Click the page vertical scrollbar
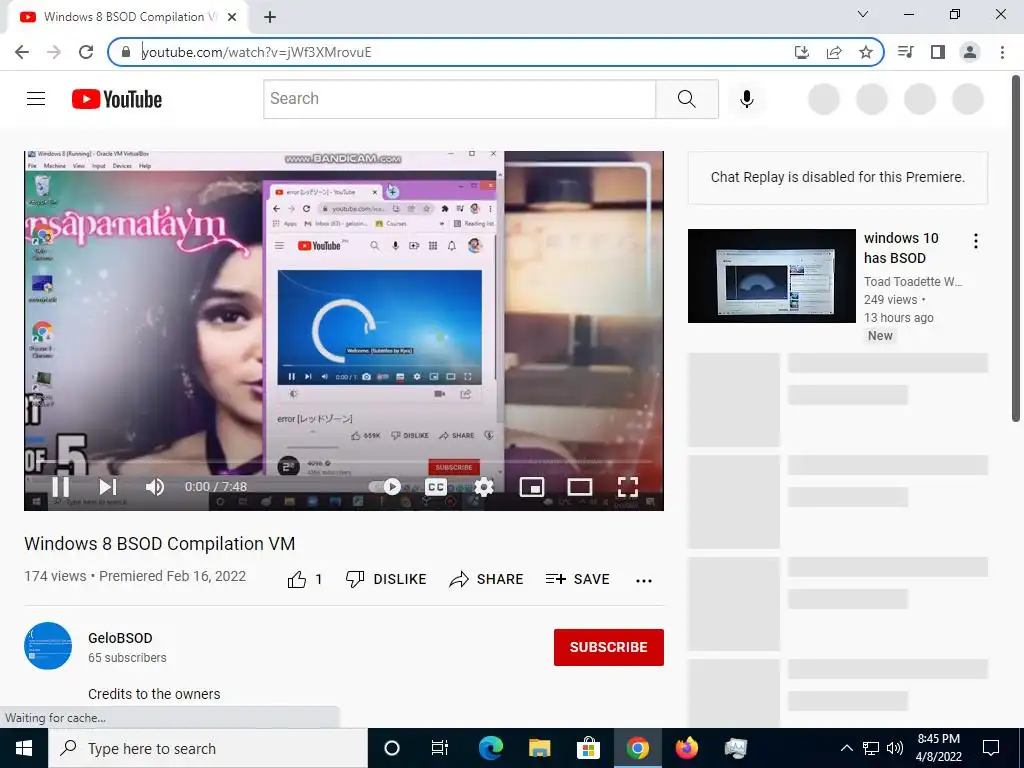Viewport: 1024px width, 768px height. pyautogui.click(x=1017, y=249)
